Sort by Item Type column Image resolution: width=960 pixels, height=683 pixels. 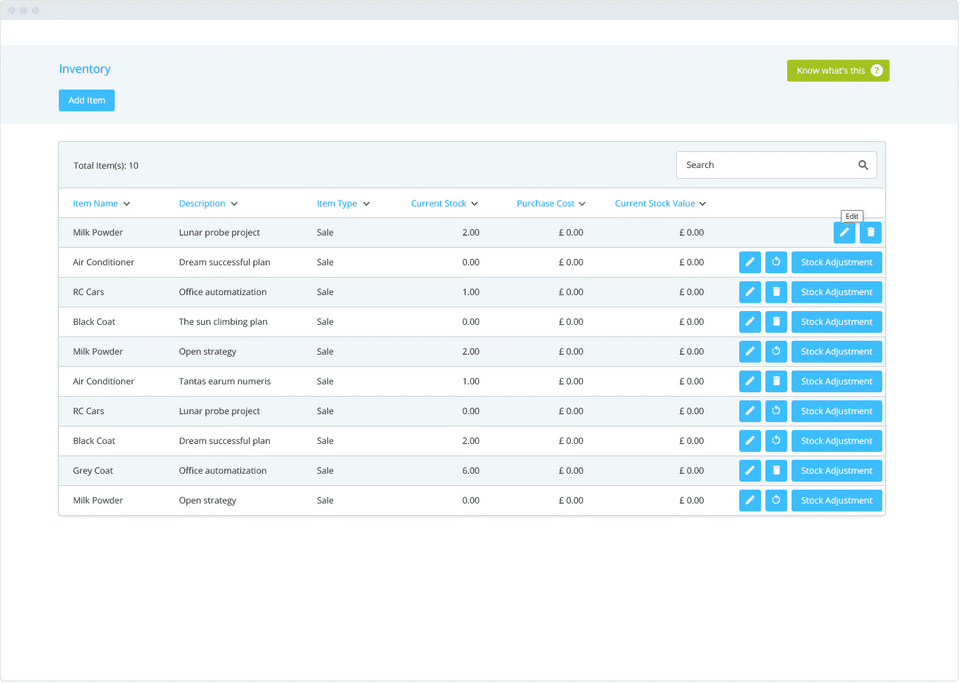(343, 204)
